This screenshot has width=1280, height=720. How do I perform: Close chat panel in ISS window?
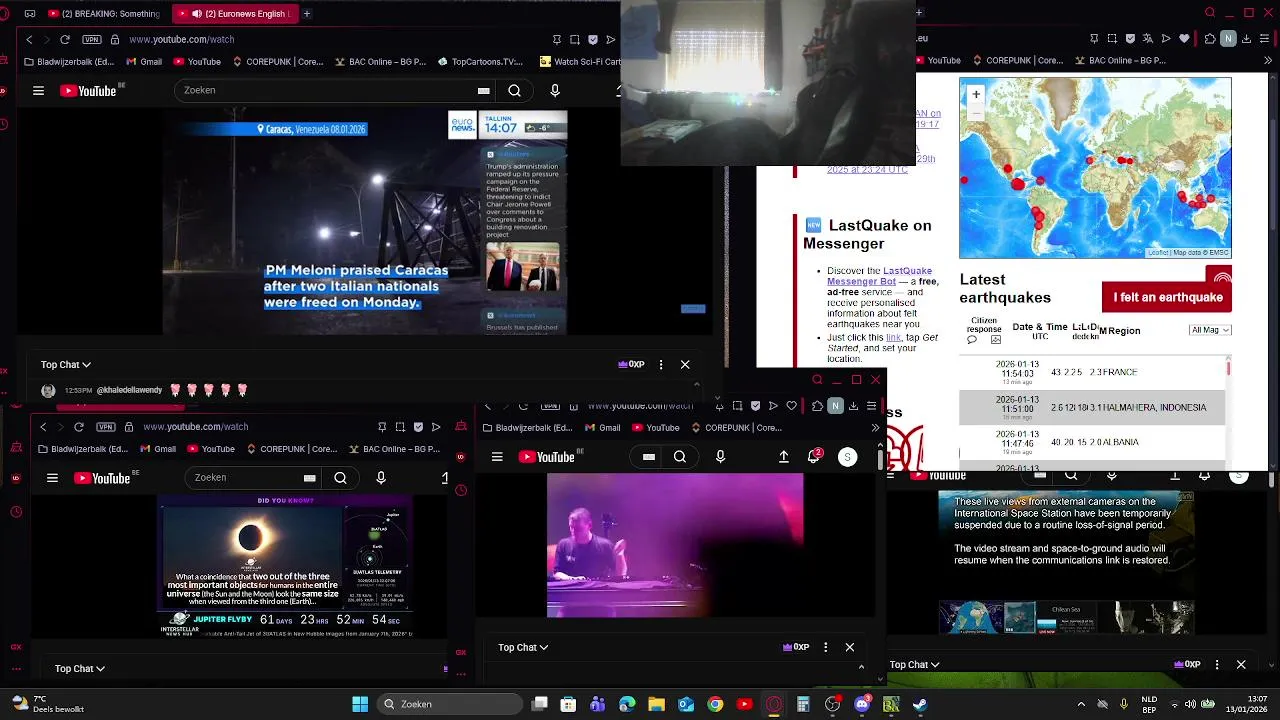(x=1241, y=665)
